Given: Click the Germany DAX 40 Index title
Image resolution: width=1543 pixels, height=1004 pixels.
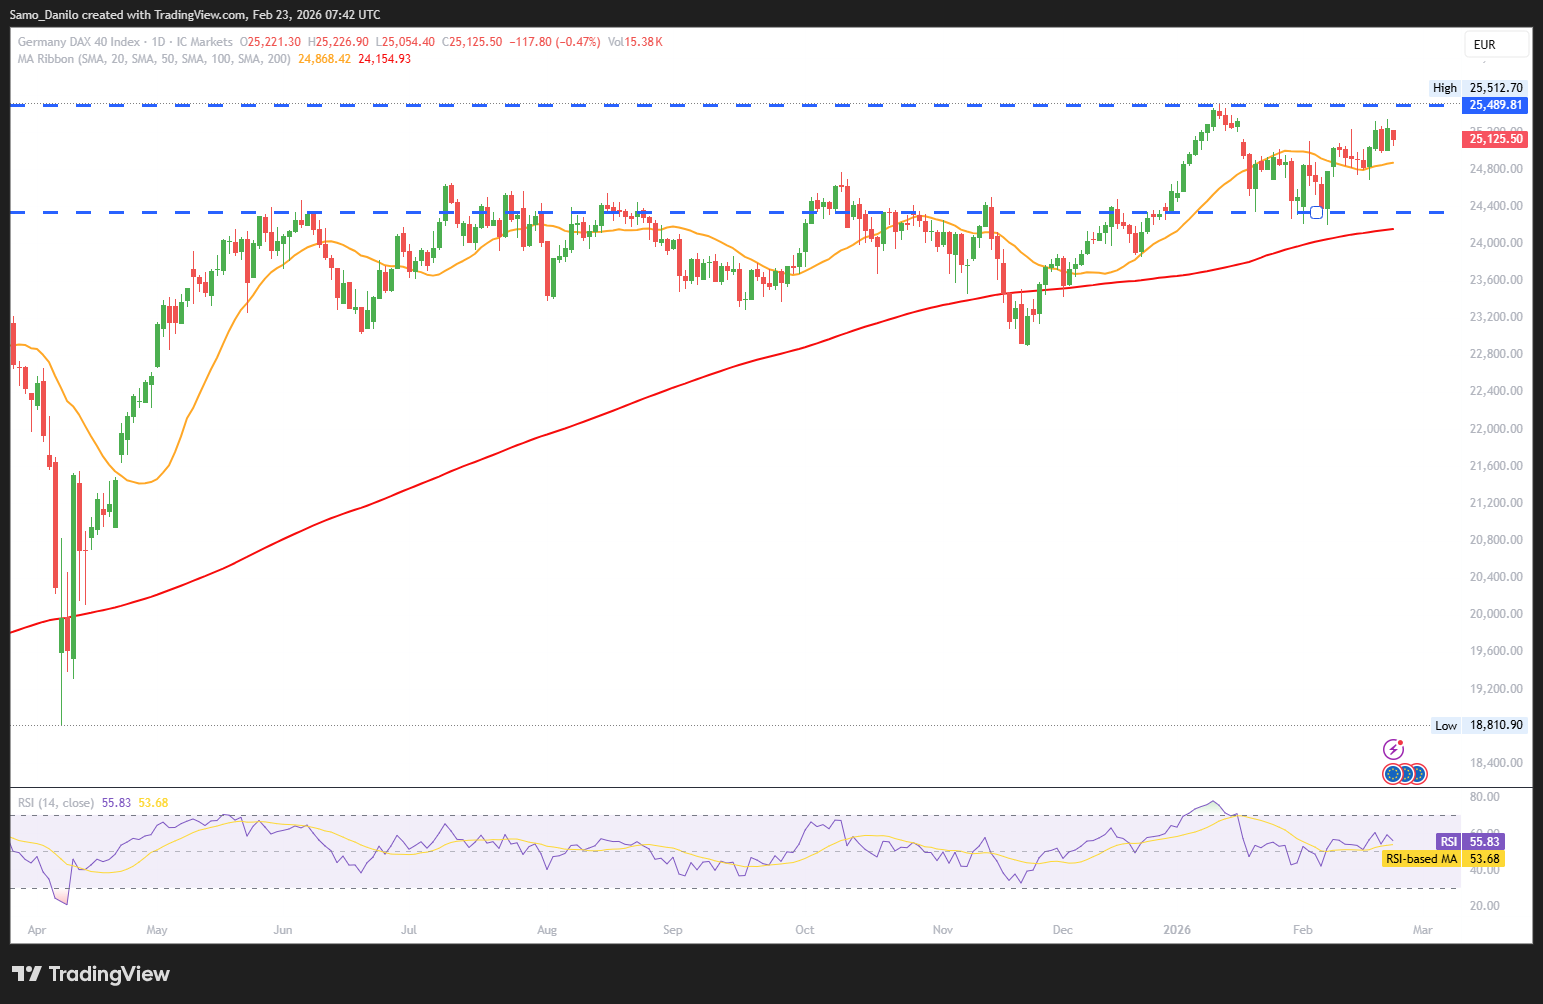Looking at the screenshot, I should 79,42.
